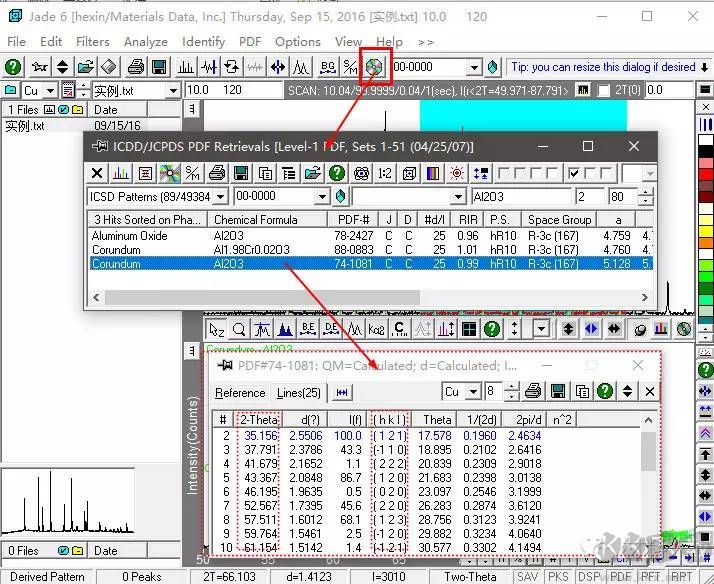This screenshot has height=584, width=714.
Task: Switch to the Reference tab
Action: pyautogui.click(x=240, y=393)
